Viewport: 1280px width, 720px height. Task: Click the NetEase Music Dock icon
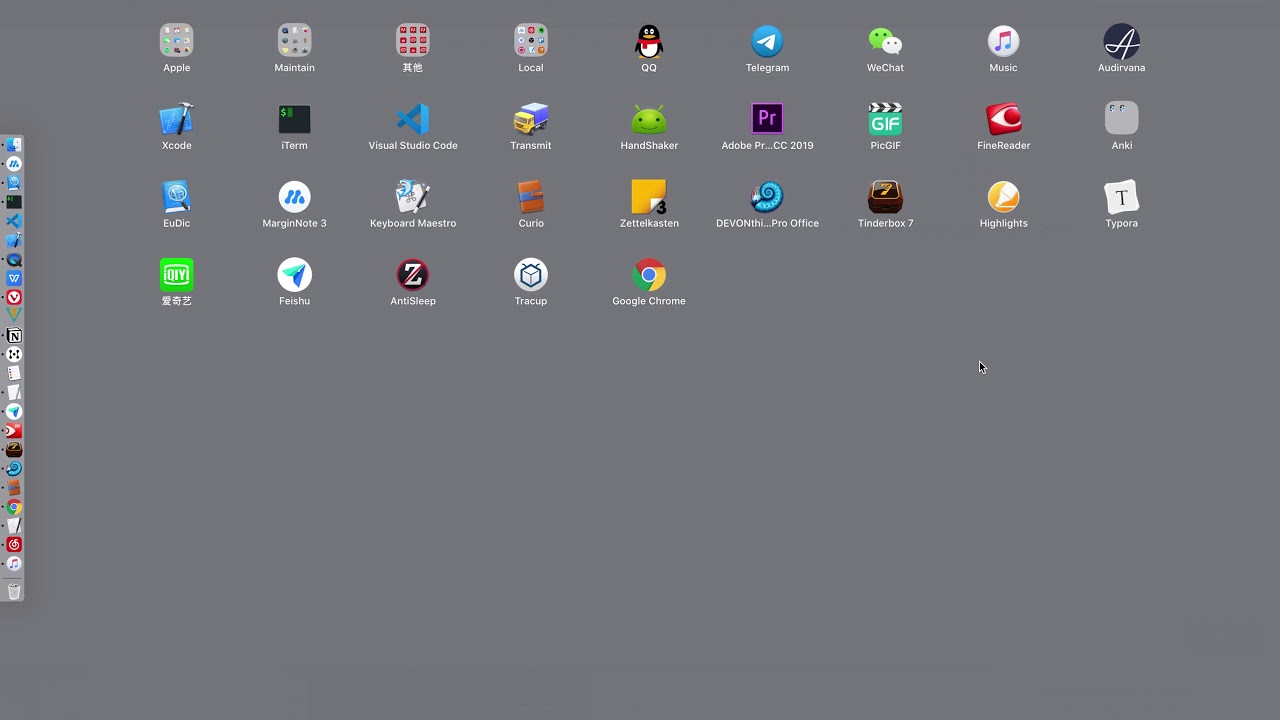(x=14, y=545)
